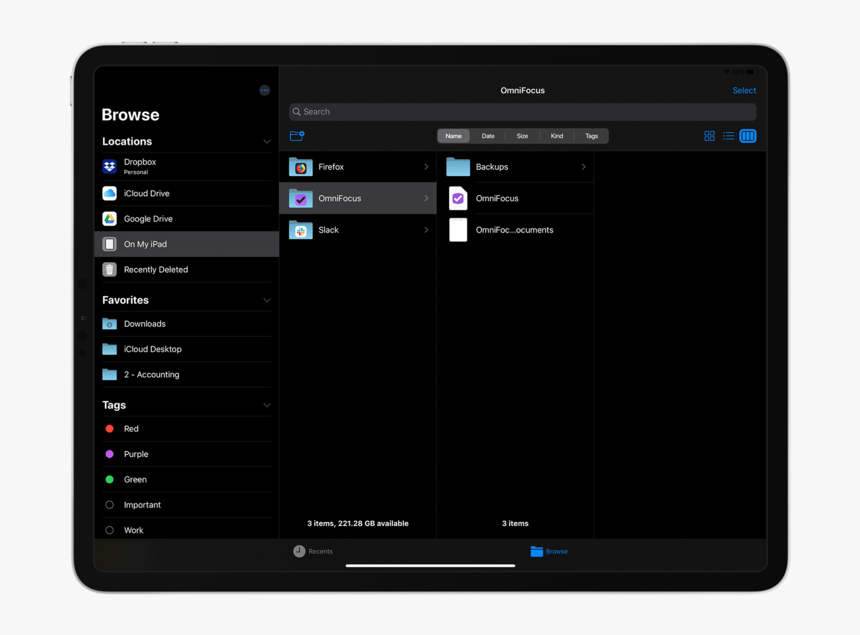860x635 pixels.
Task: Open the OmniFoc...ocuments file
Action: click(515, 230)
